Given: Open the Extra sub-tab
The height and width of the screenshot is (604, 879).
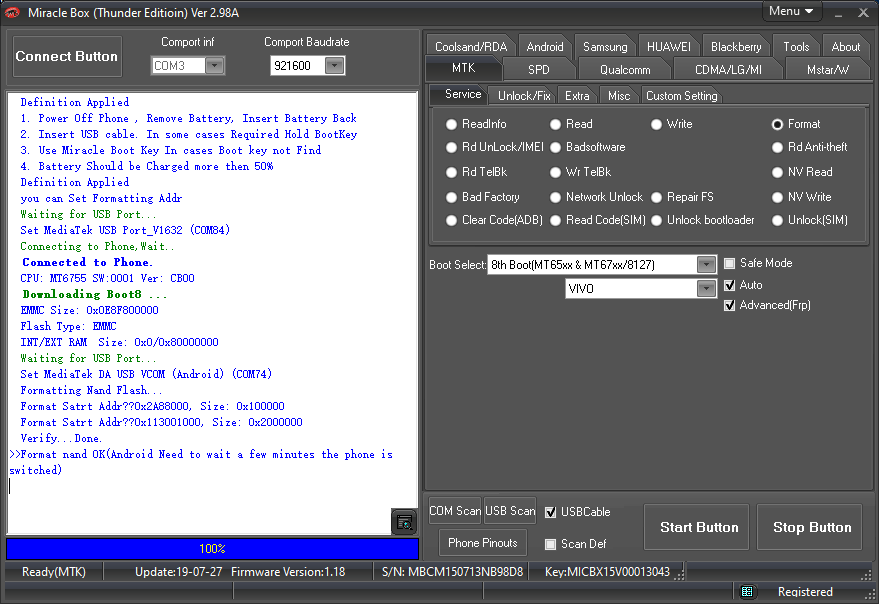Looking at the screenshot, I should click(x=577, y=96).
